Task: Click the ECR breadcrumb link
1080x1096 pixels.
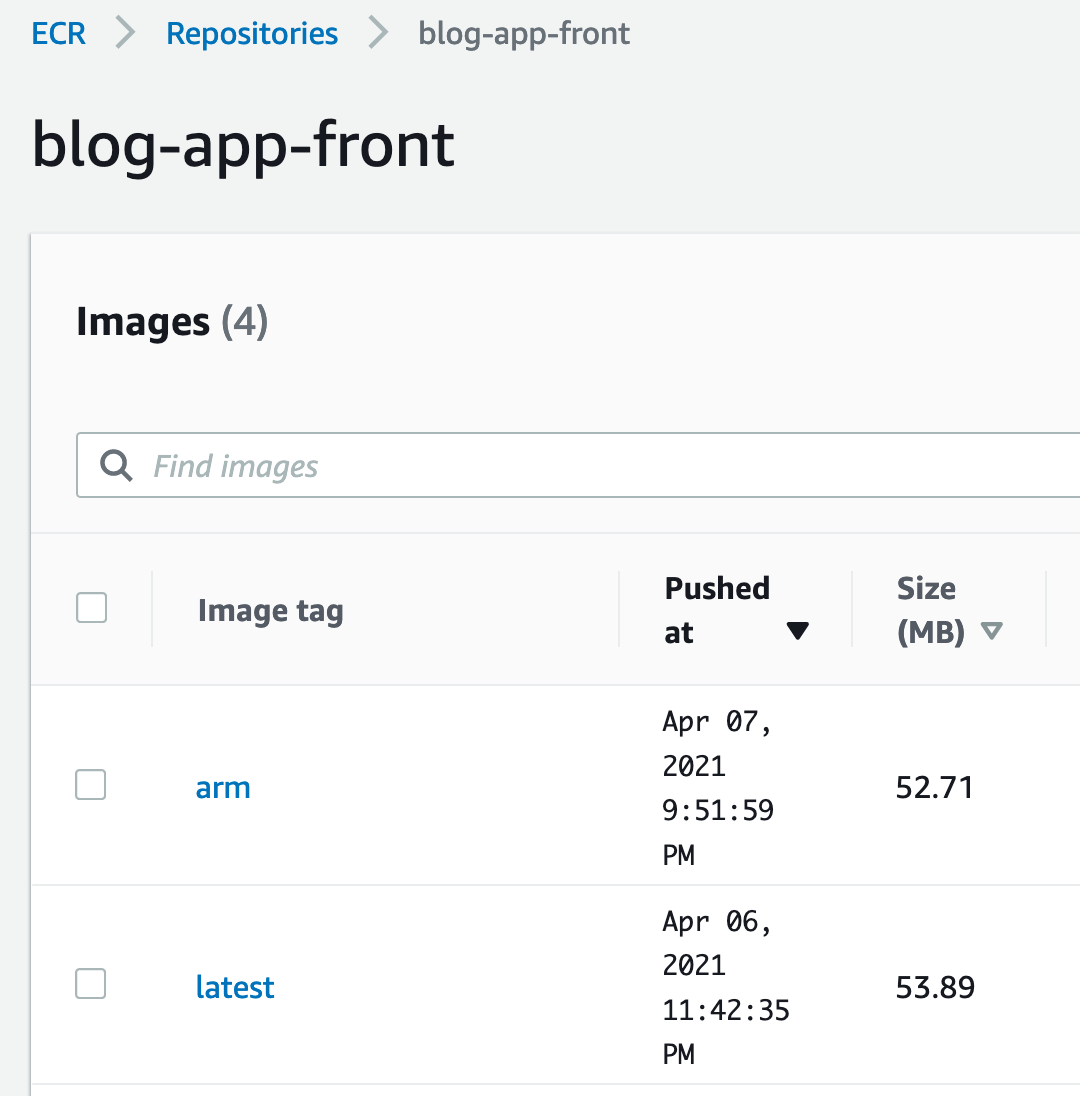Action: tap(59, 33)
